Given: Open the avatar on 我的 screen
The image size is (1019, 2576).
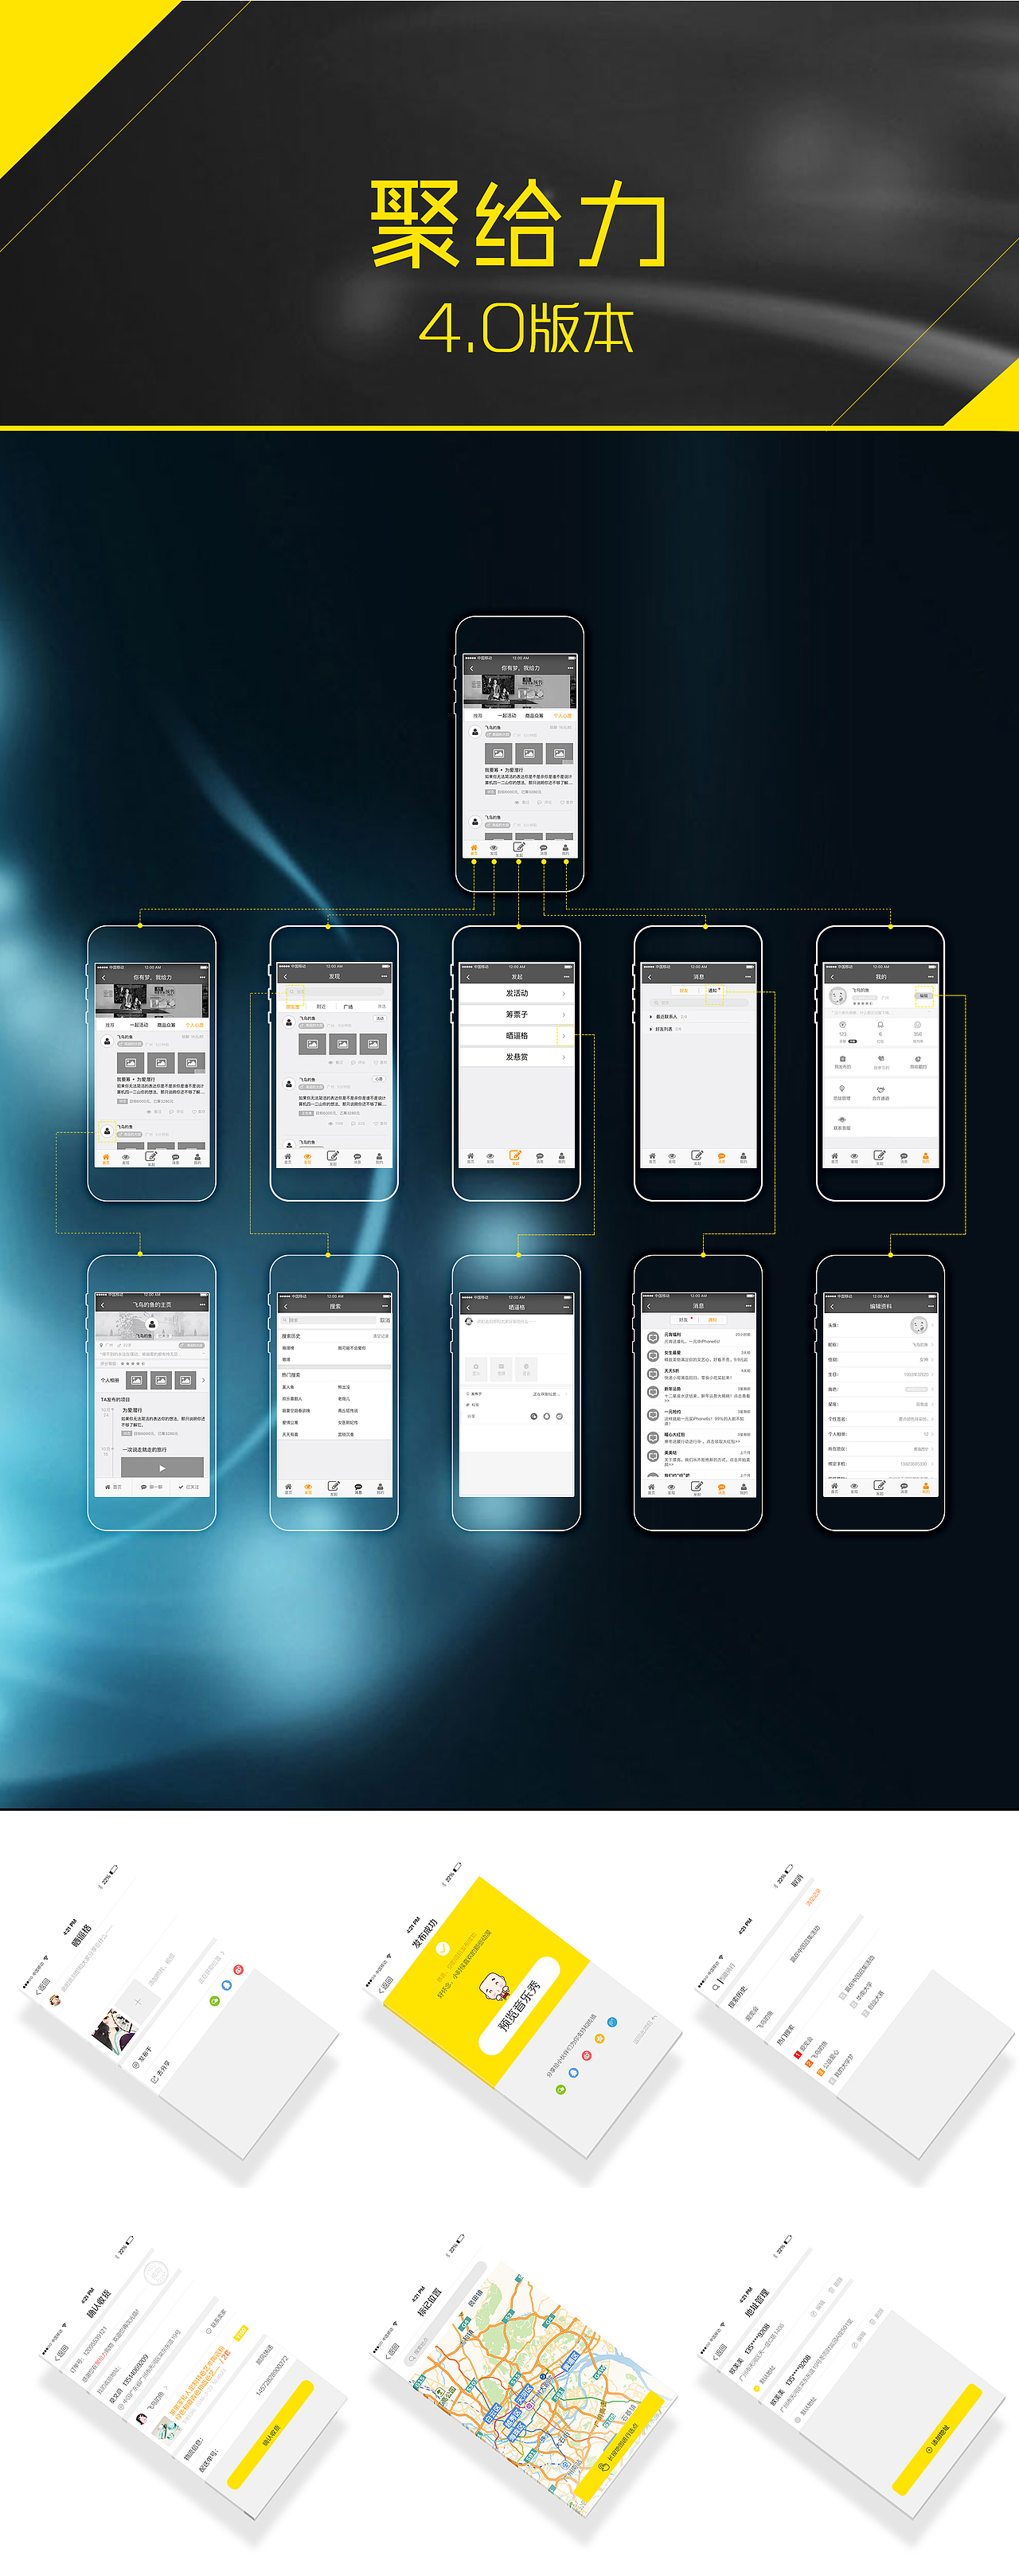Looking at the screenshot, I should pyautogui.click(x=838, y=996).
